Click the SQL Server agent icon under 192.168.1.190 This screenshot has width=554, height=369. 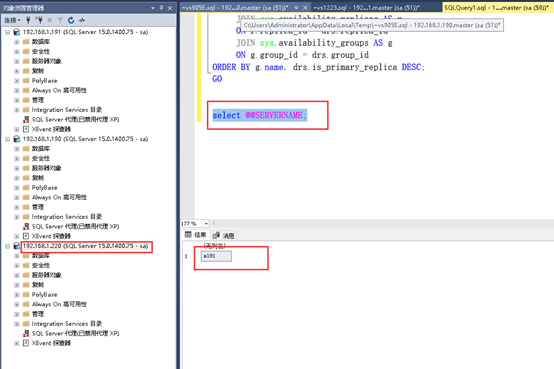pos(26,226)
